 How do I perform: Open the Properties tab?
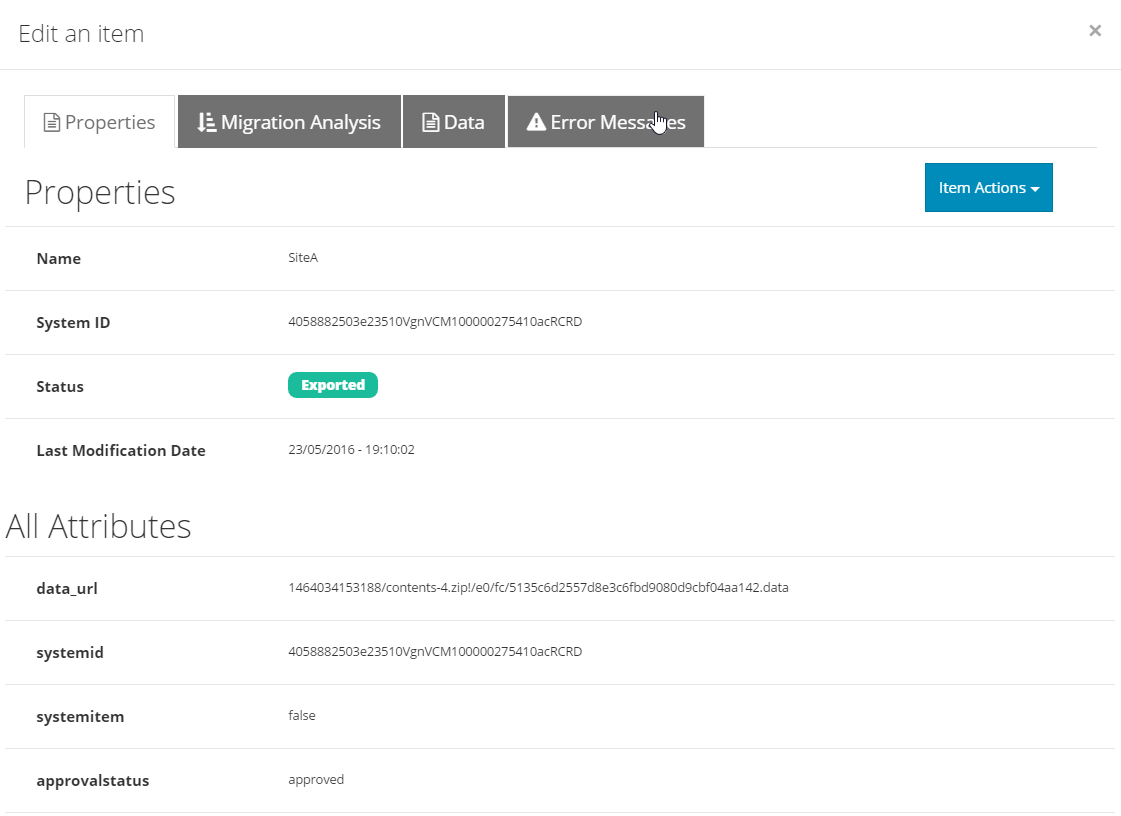[x=99, y=122]
